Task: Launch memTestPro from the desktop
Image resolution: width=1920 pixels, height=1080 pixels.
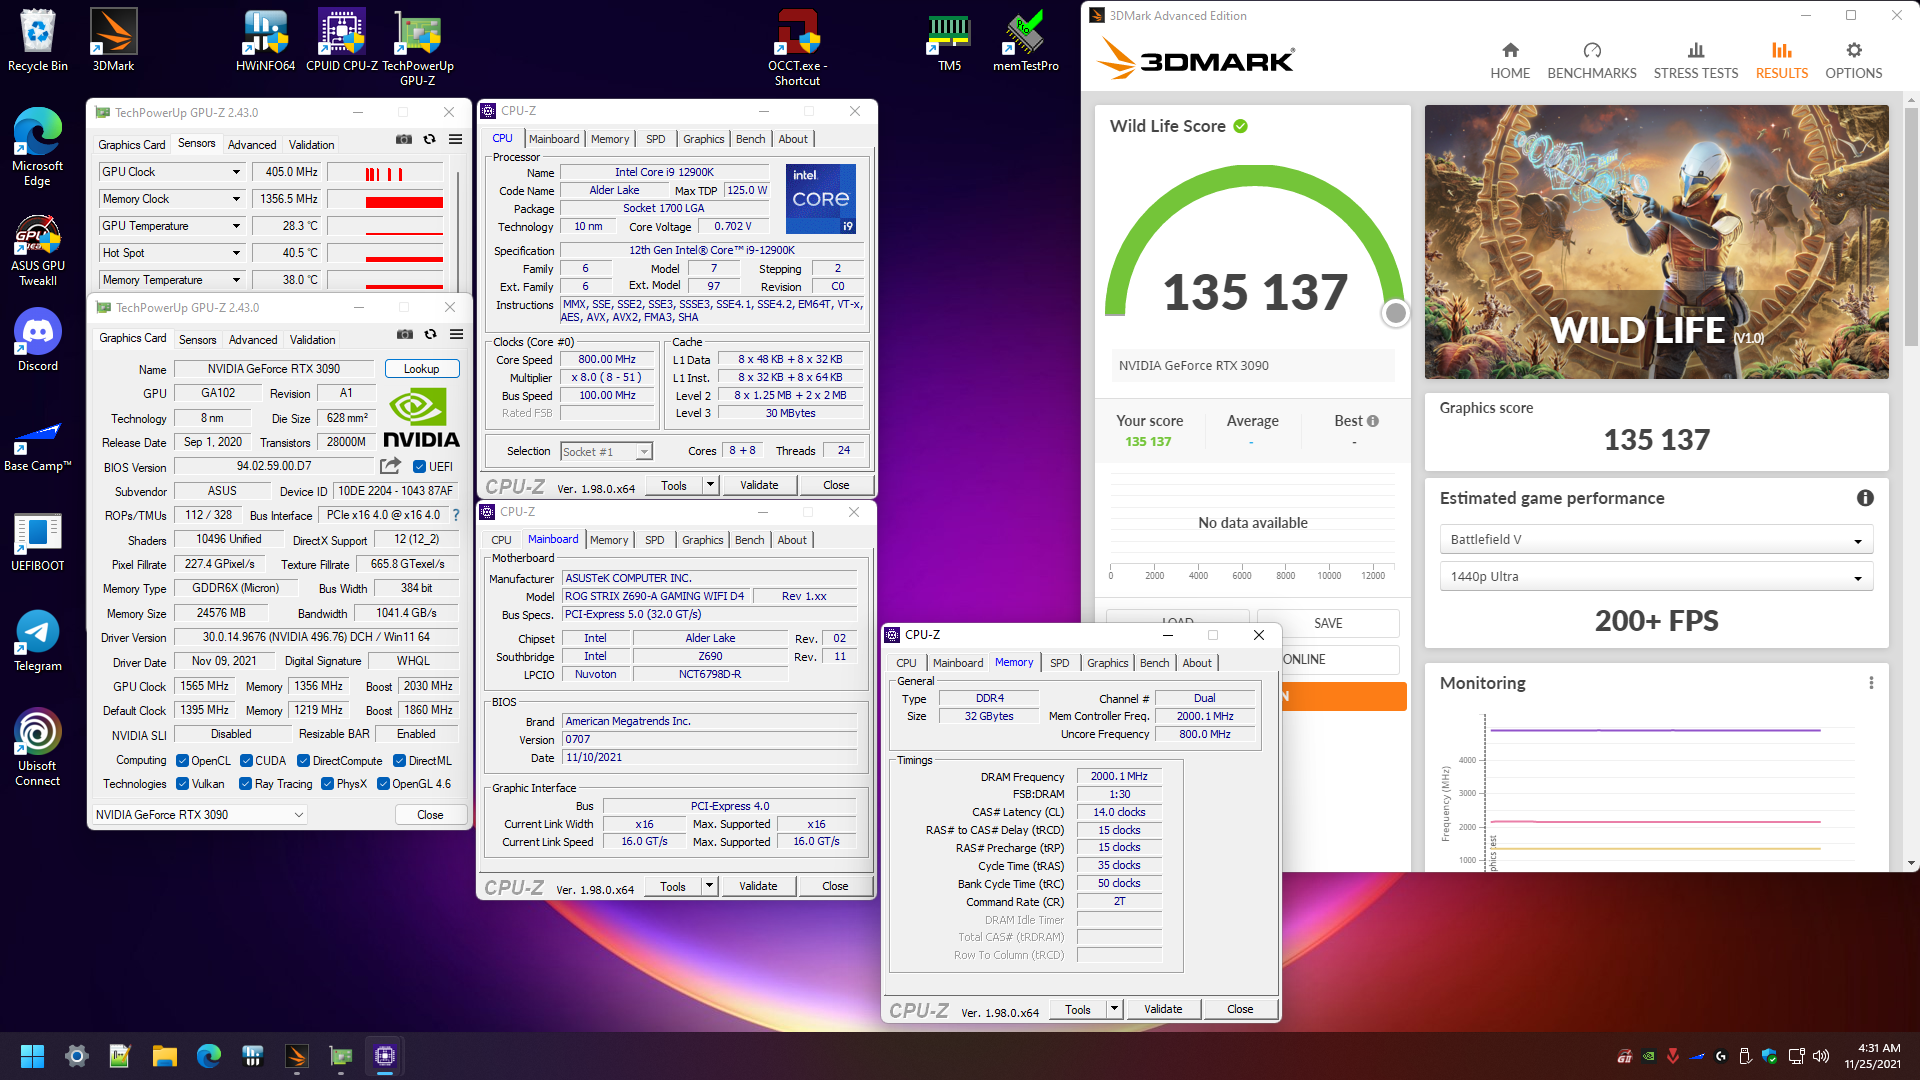Action: pos(1025,40)
